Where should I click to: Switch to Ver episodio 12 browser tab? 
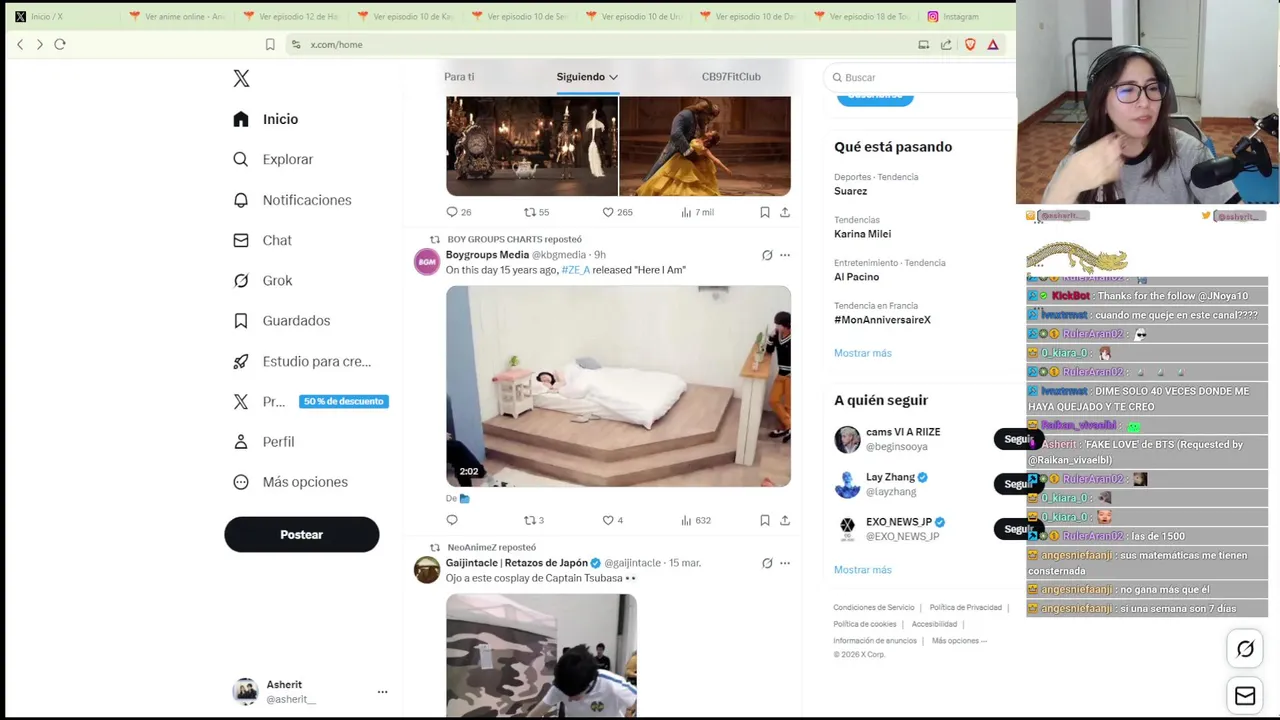coord(290,16)
